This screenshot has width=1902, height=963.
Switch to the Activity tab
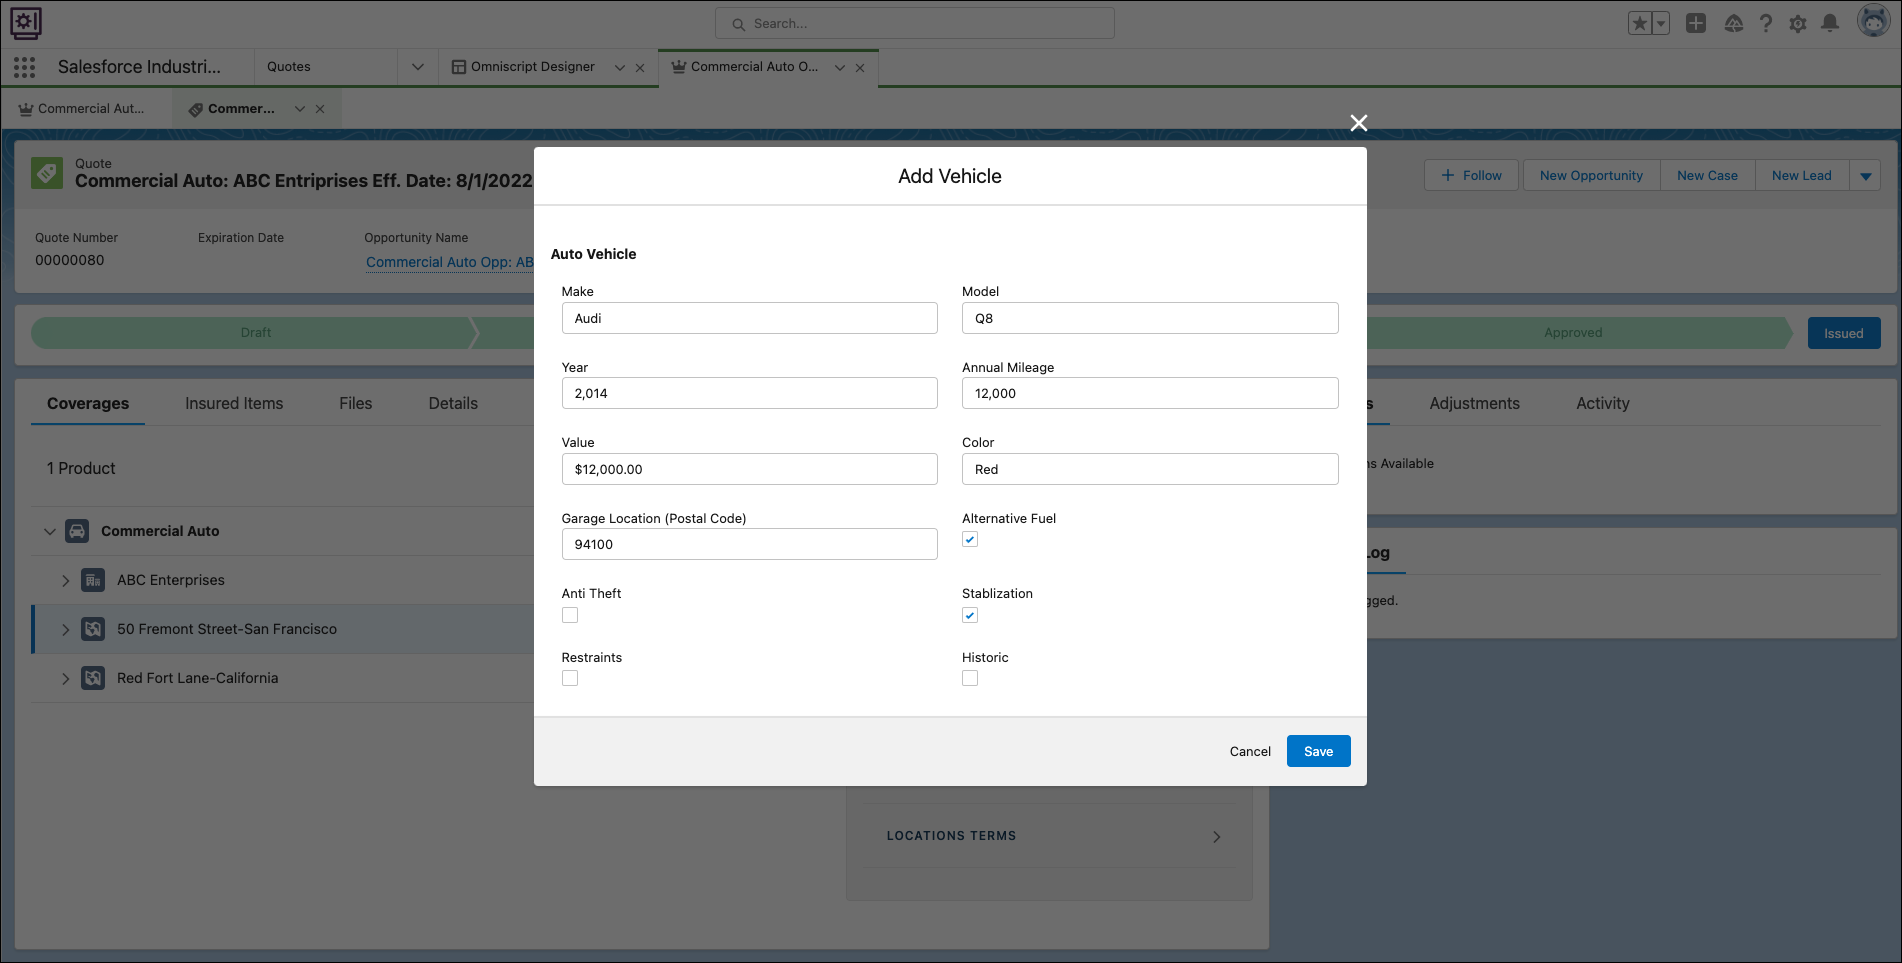tap(1603, 403)
